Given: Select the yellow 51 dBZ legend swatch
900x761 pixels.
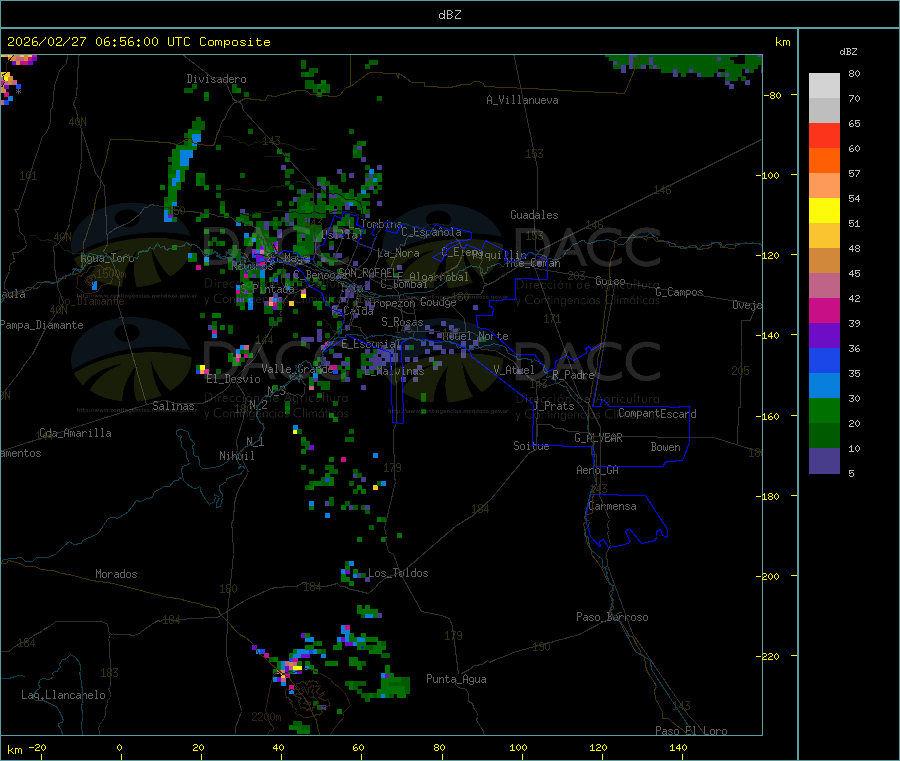Looking at the screenshot, I should 824,211.
